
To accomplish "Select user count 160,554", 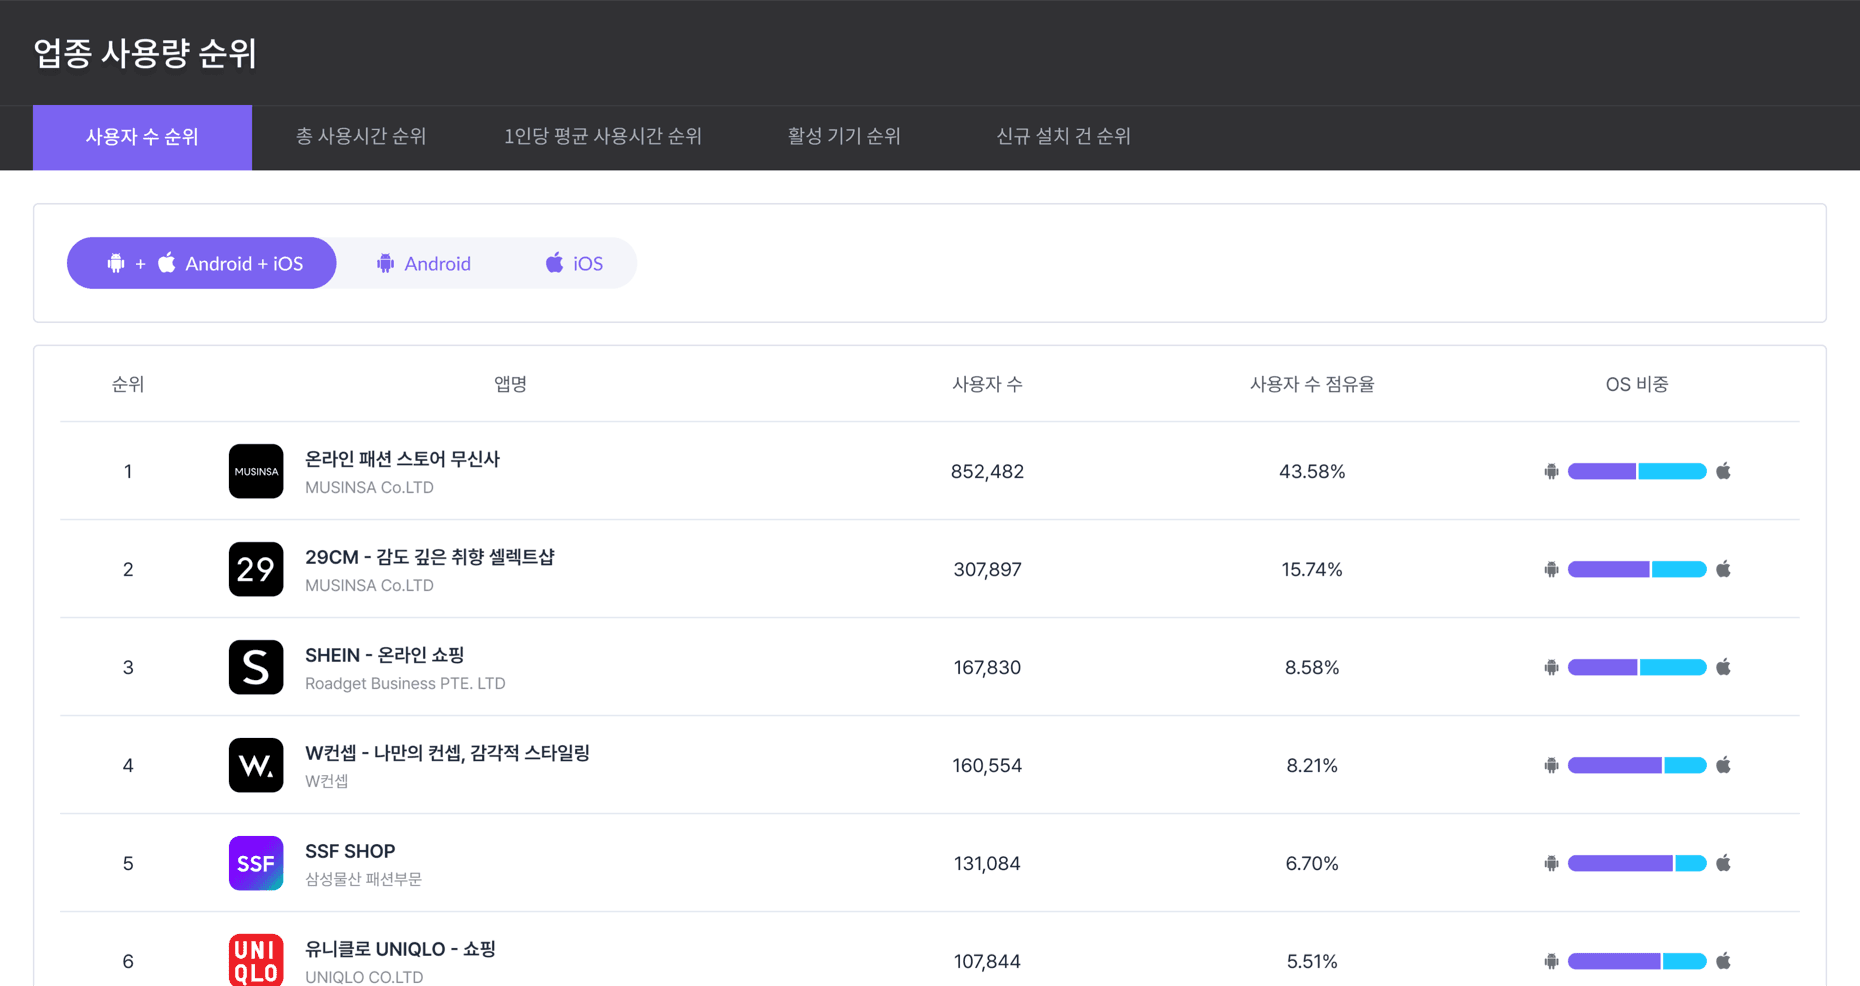I will point(987,765).
